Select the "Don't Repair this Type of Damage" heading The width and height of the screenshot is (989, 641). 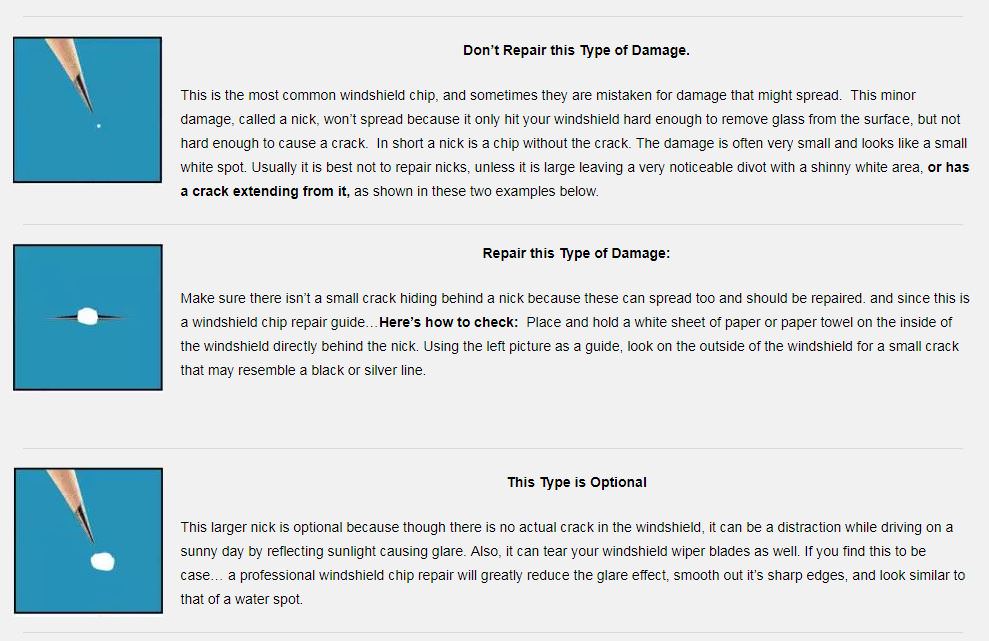(x=576, y=50)
